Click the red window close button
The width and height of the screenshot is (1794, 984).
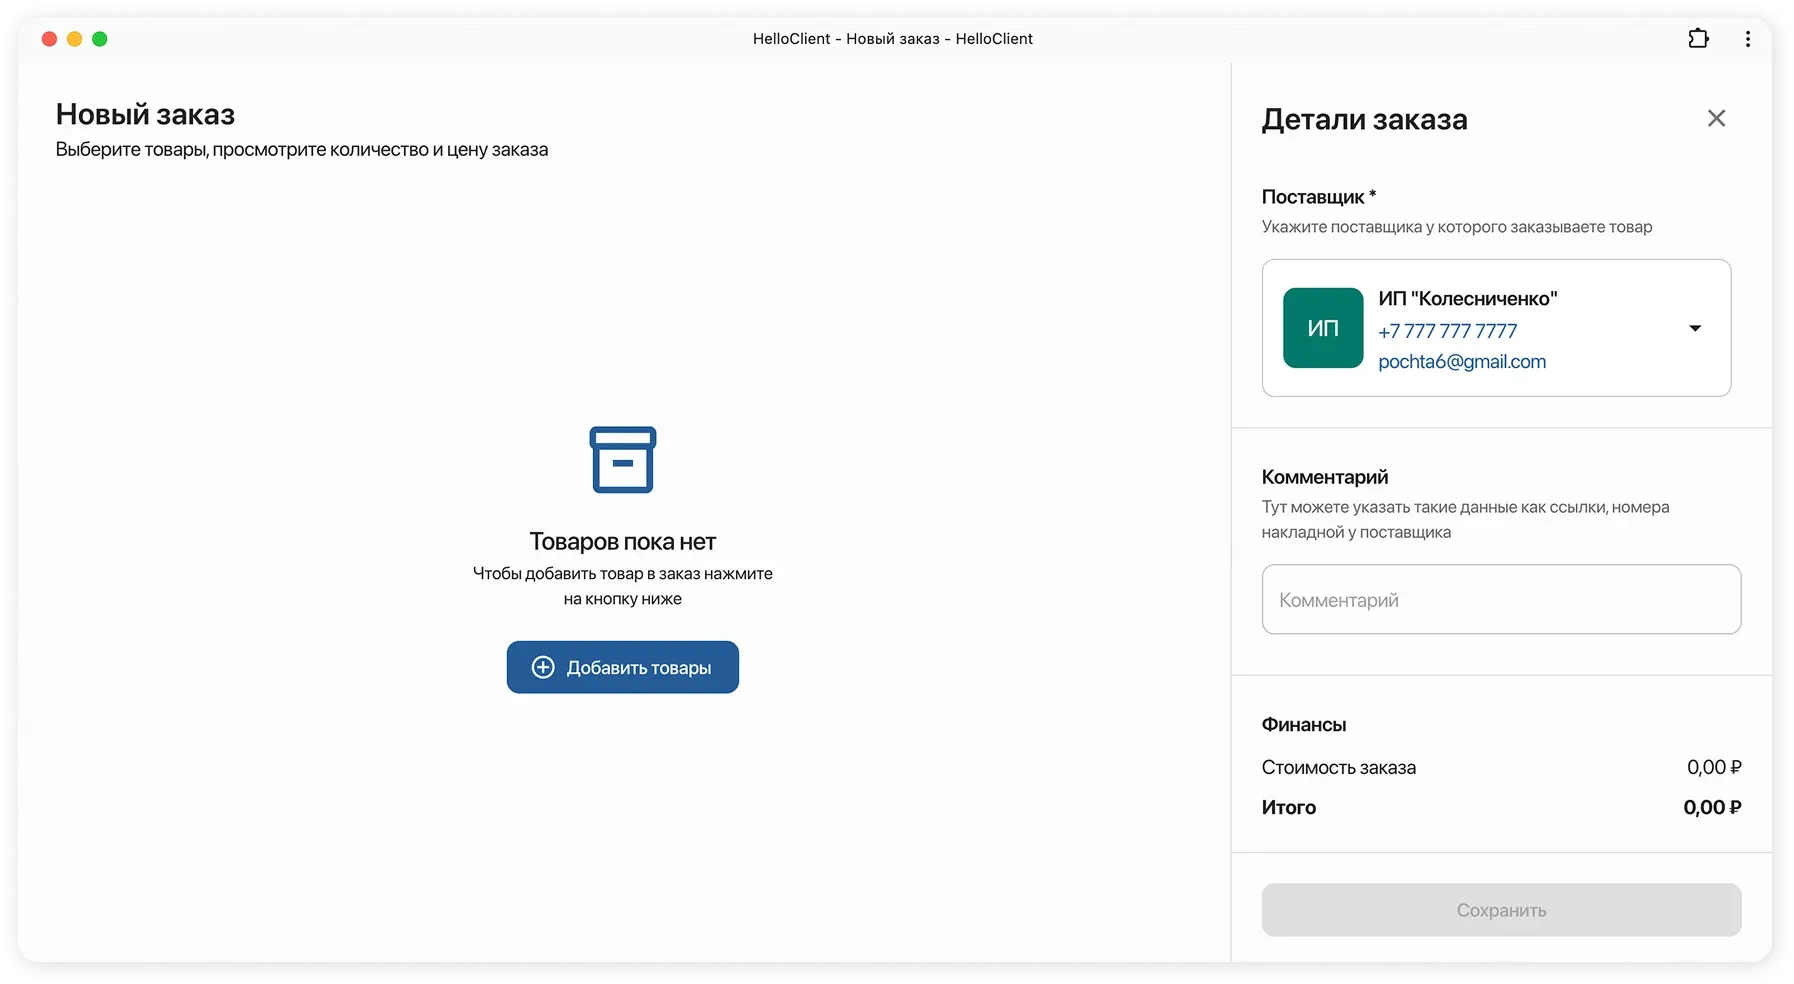(49, 39)
